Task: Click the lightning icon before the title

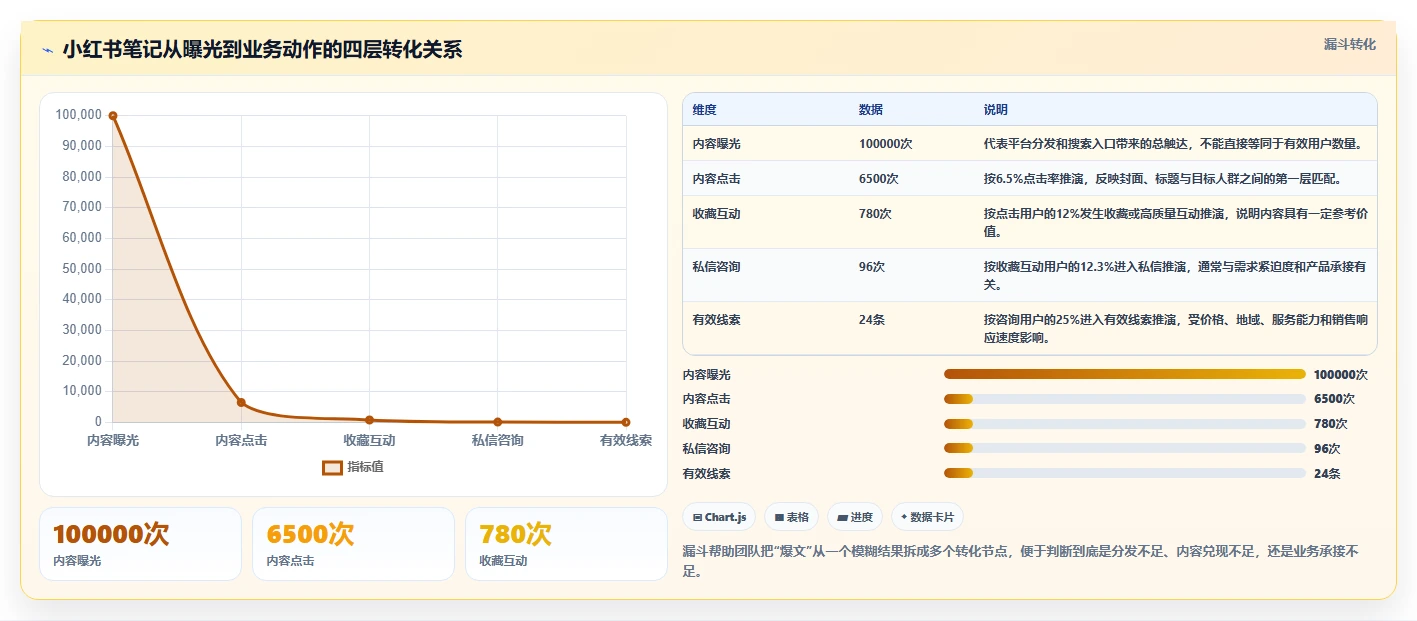Action: pyautogui.click(x=47, y=51)
